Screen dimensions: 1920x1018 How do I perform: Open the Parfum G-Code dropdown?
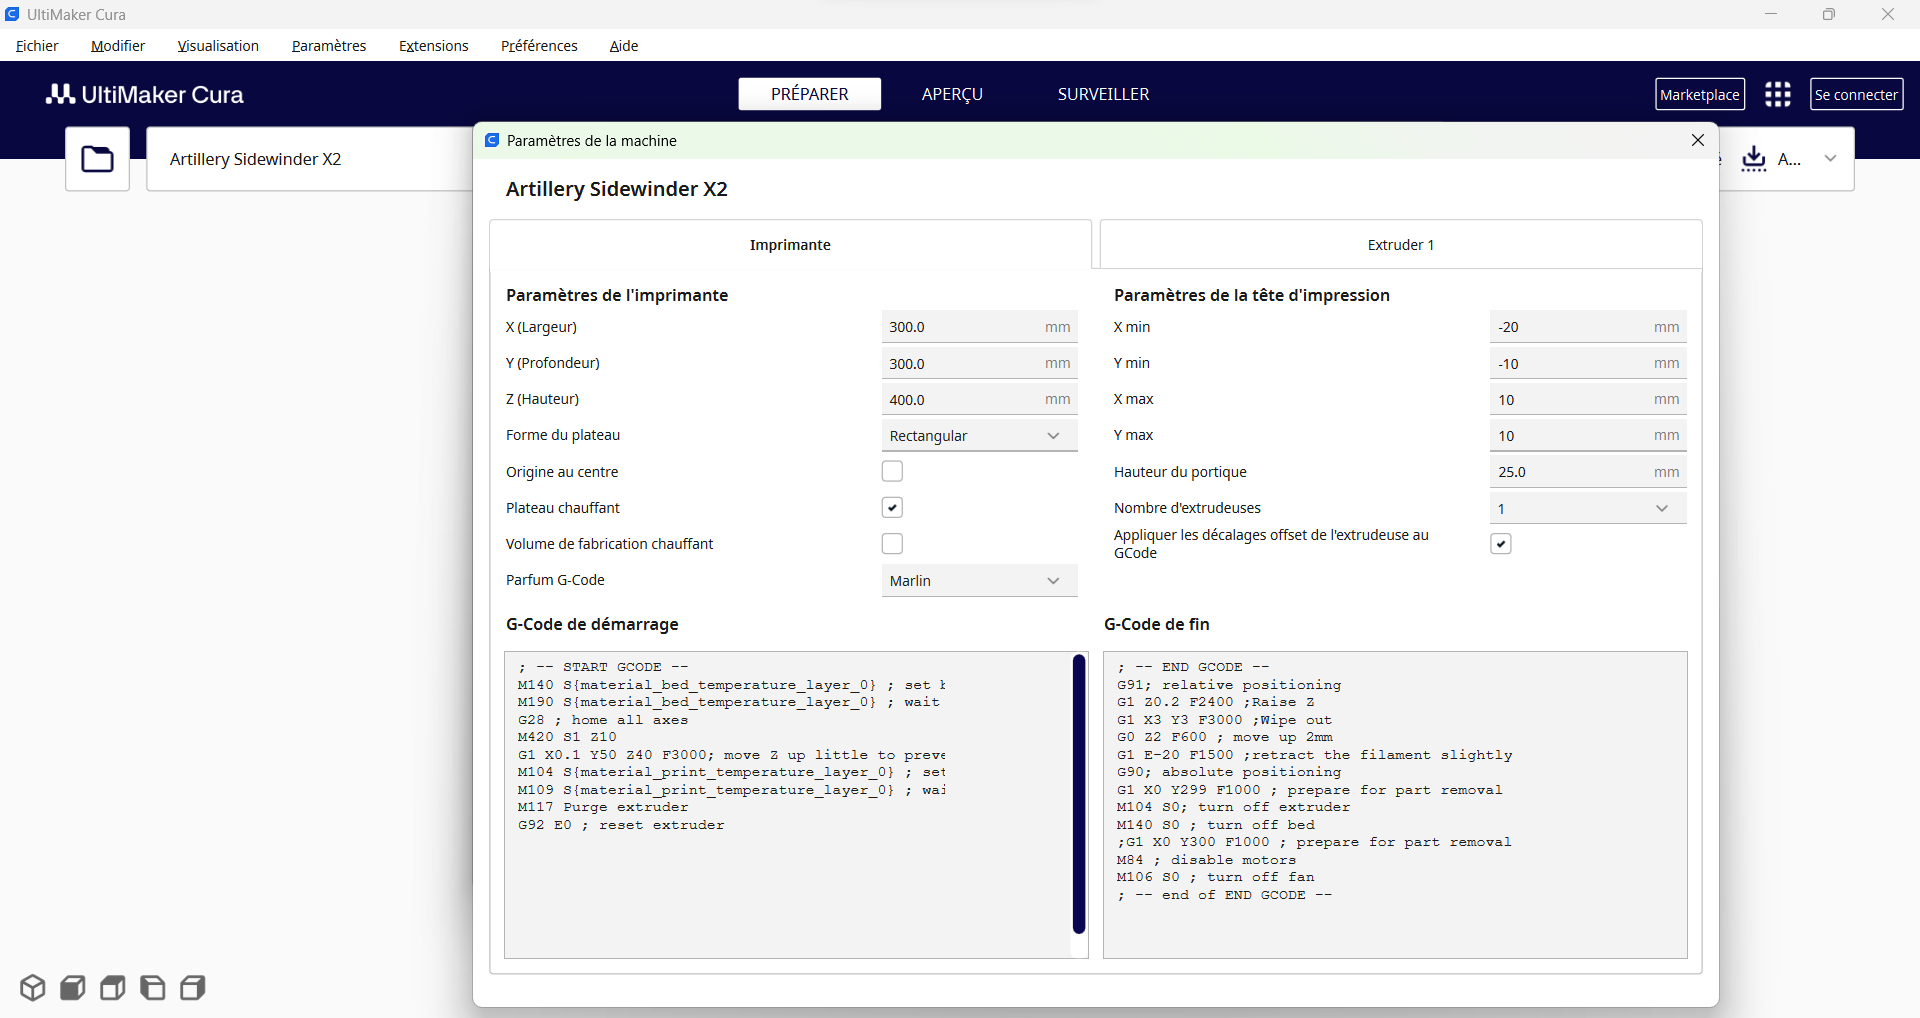[x=979, y=581]
